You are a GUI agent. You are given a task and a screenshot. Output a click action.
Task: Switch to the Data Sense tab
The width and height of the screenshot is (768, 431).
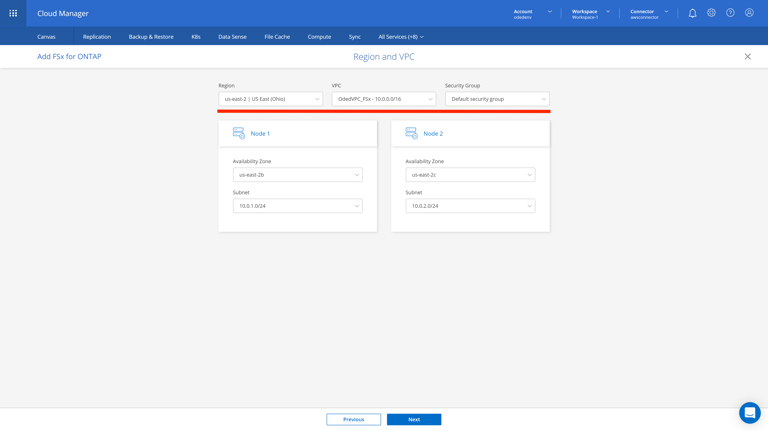tap(232, 37)
